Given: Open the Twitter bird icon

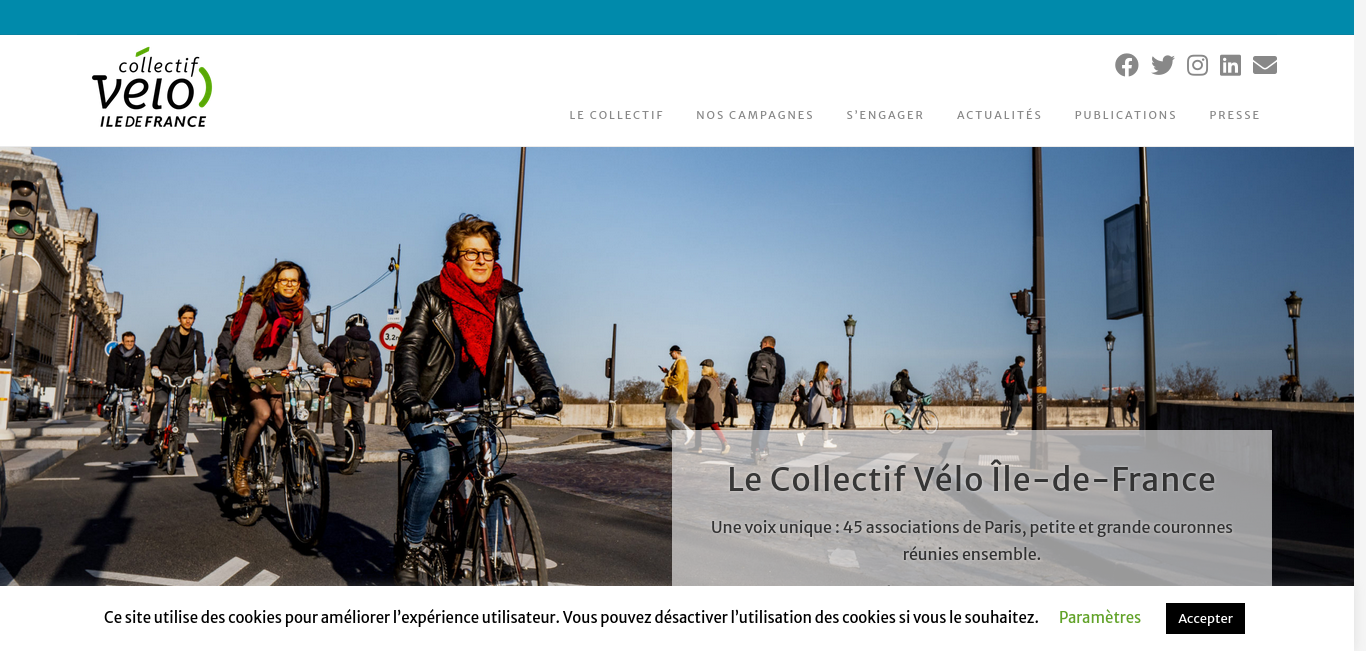Looking at the screenshot, I should coord(1162,65).
